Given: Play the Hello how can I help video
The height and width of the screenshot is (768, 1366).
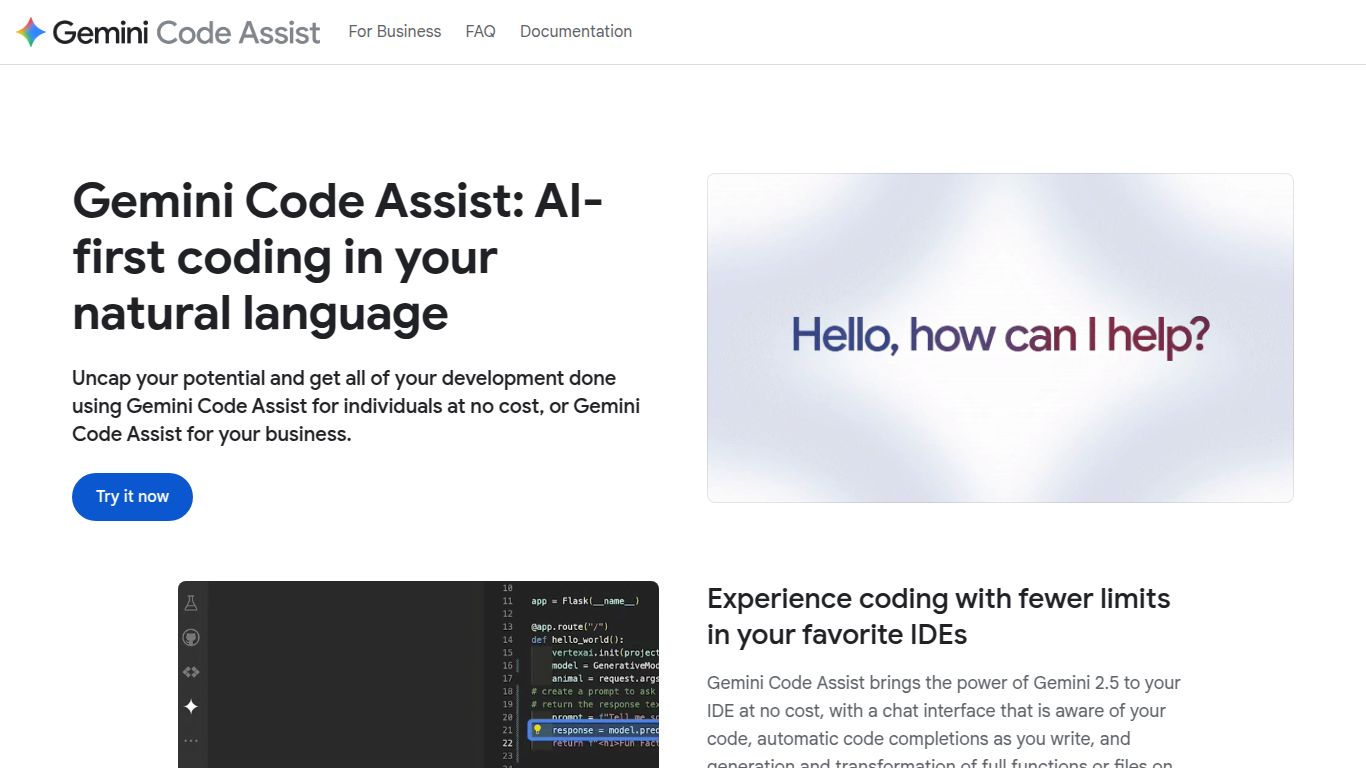Looking at the screenshot, I should [x=1000, y=338].
